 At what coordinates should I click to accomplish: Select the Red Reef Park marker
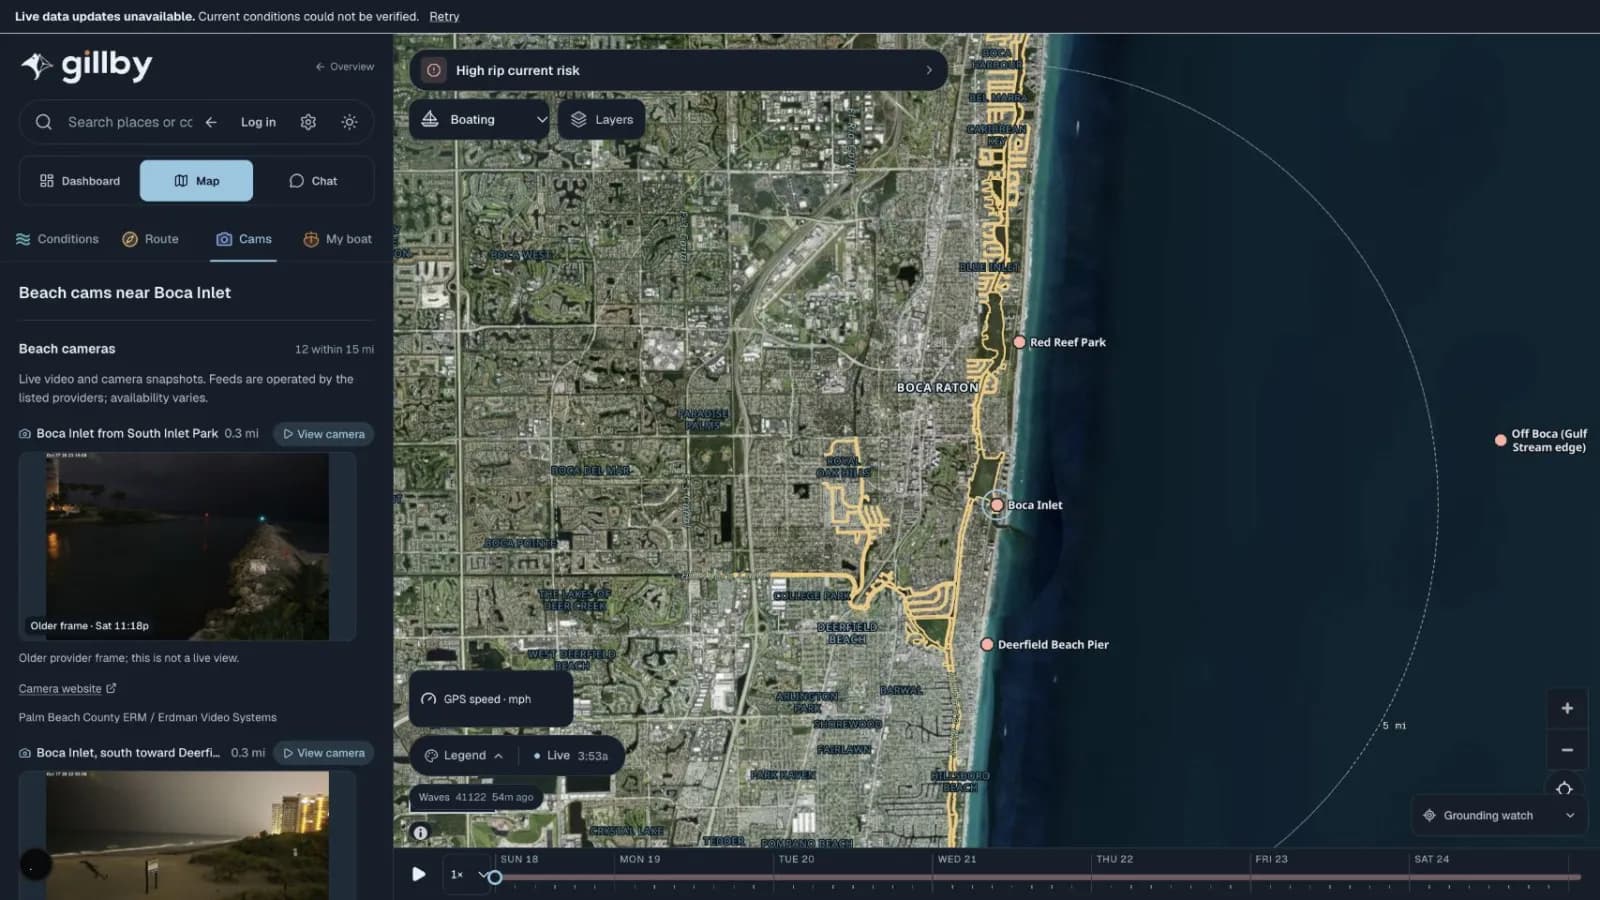[x=1019, y=342]
